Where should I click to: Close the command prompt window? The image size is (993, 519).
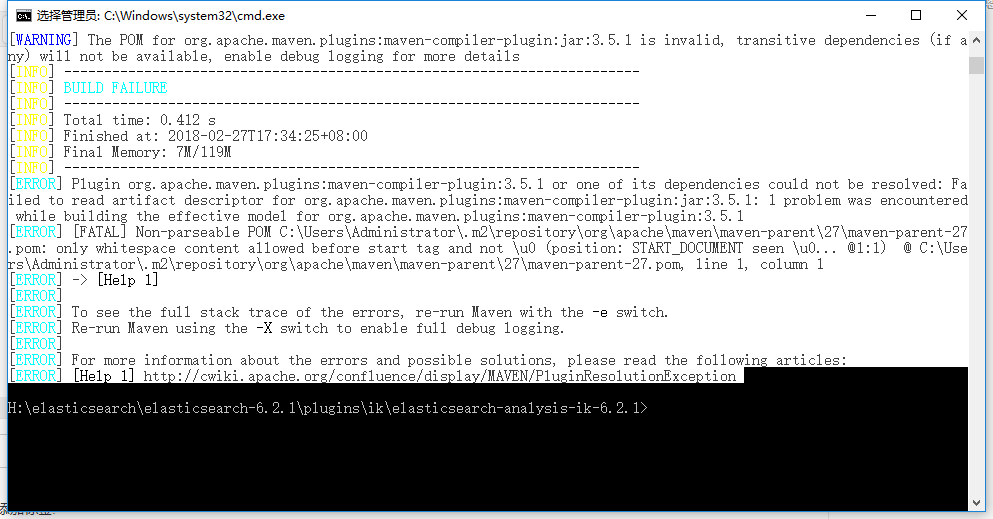coord(961,15)
